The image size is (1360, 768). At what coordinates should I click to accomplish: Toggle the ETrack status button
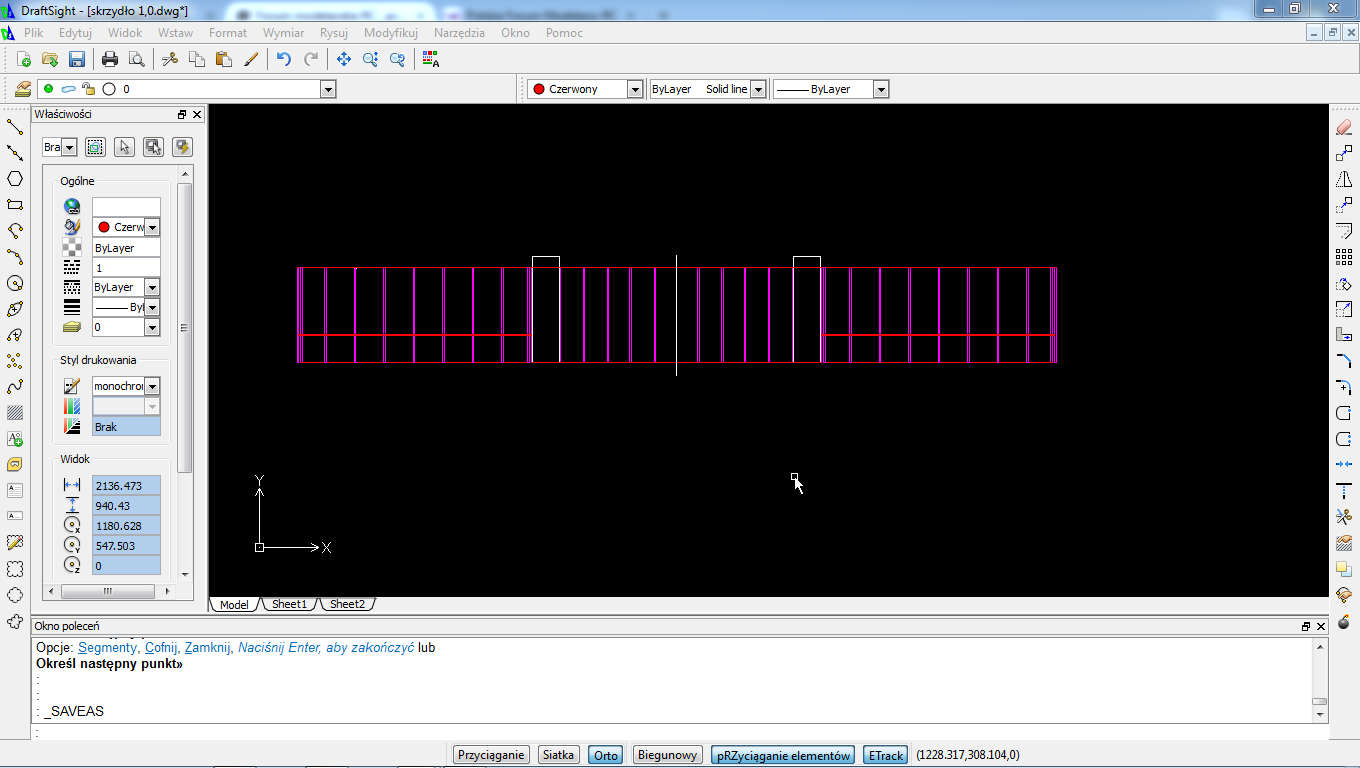886,755
